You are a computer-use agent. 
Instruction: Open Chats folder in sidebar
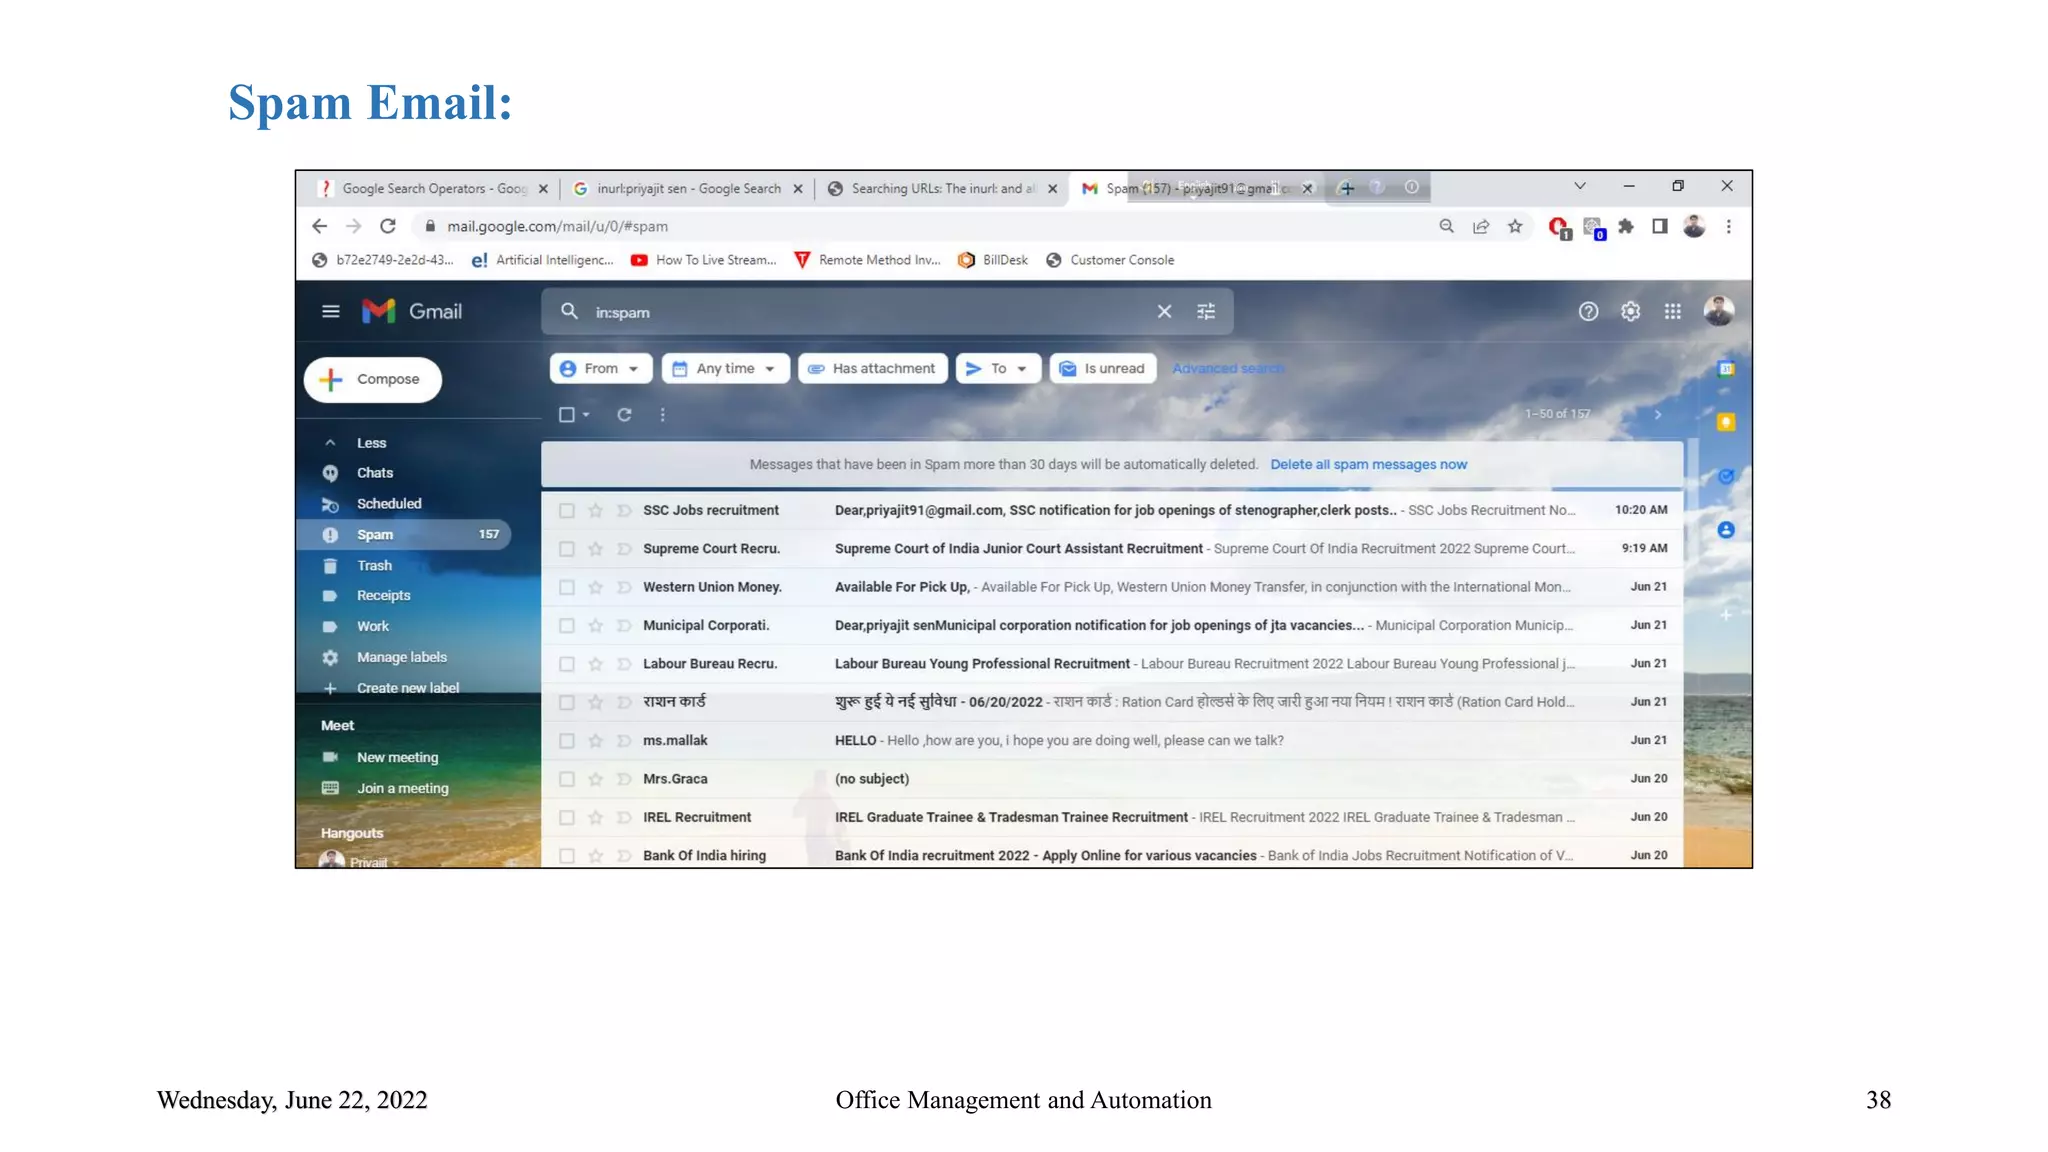[375, 473]
